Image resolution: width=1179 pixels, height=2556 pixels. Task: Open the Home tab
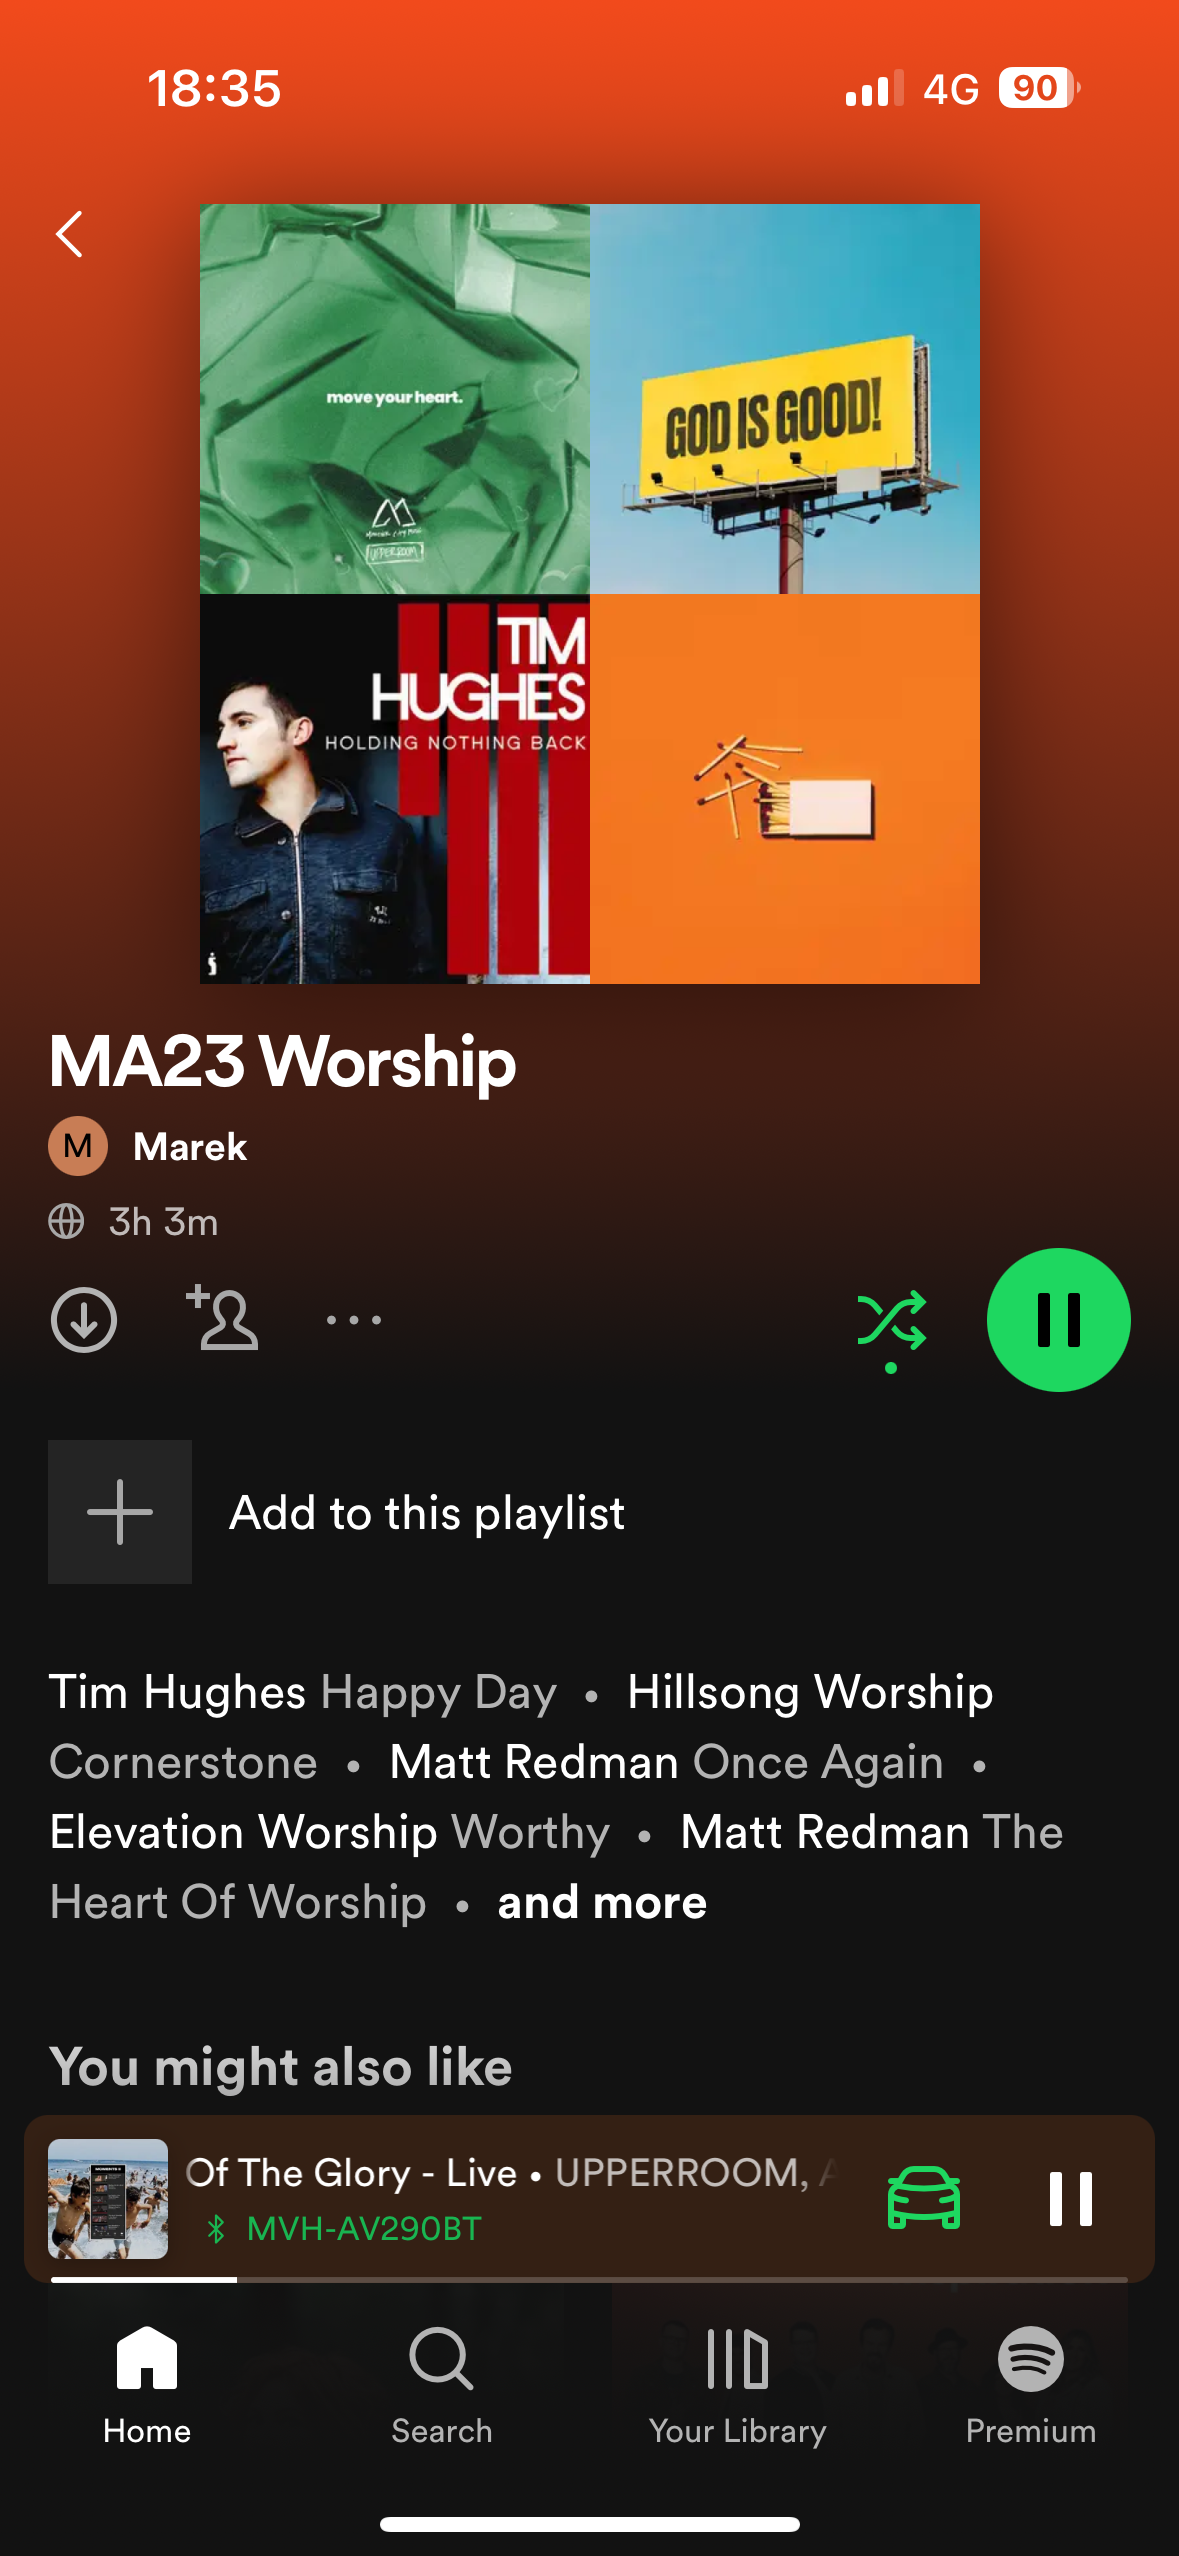pos(147,2384)
